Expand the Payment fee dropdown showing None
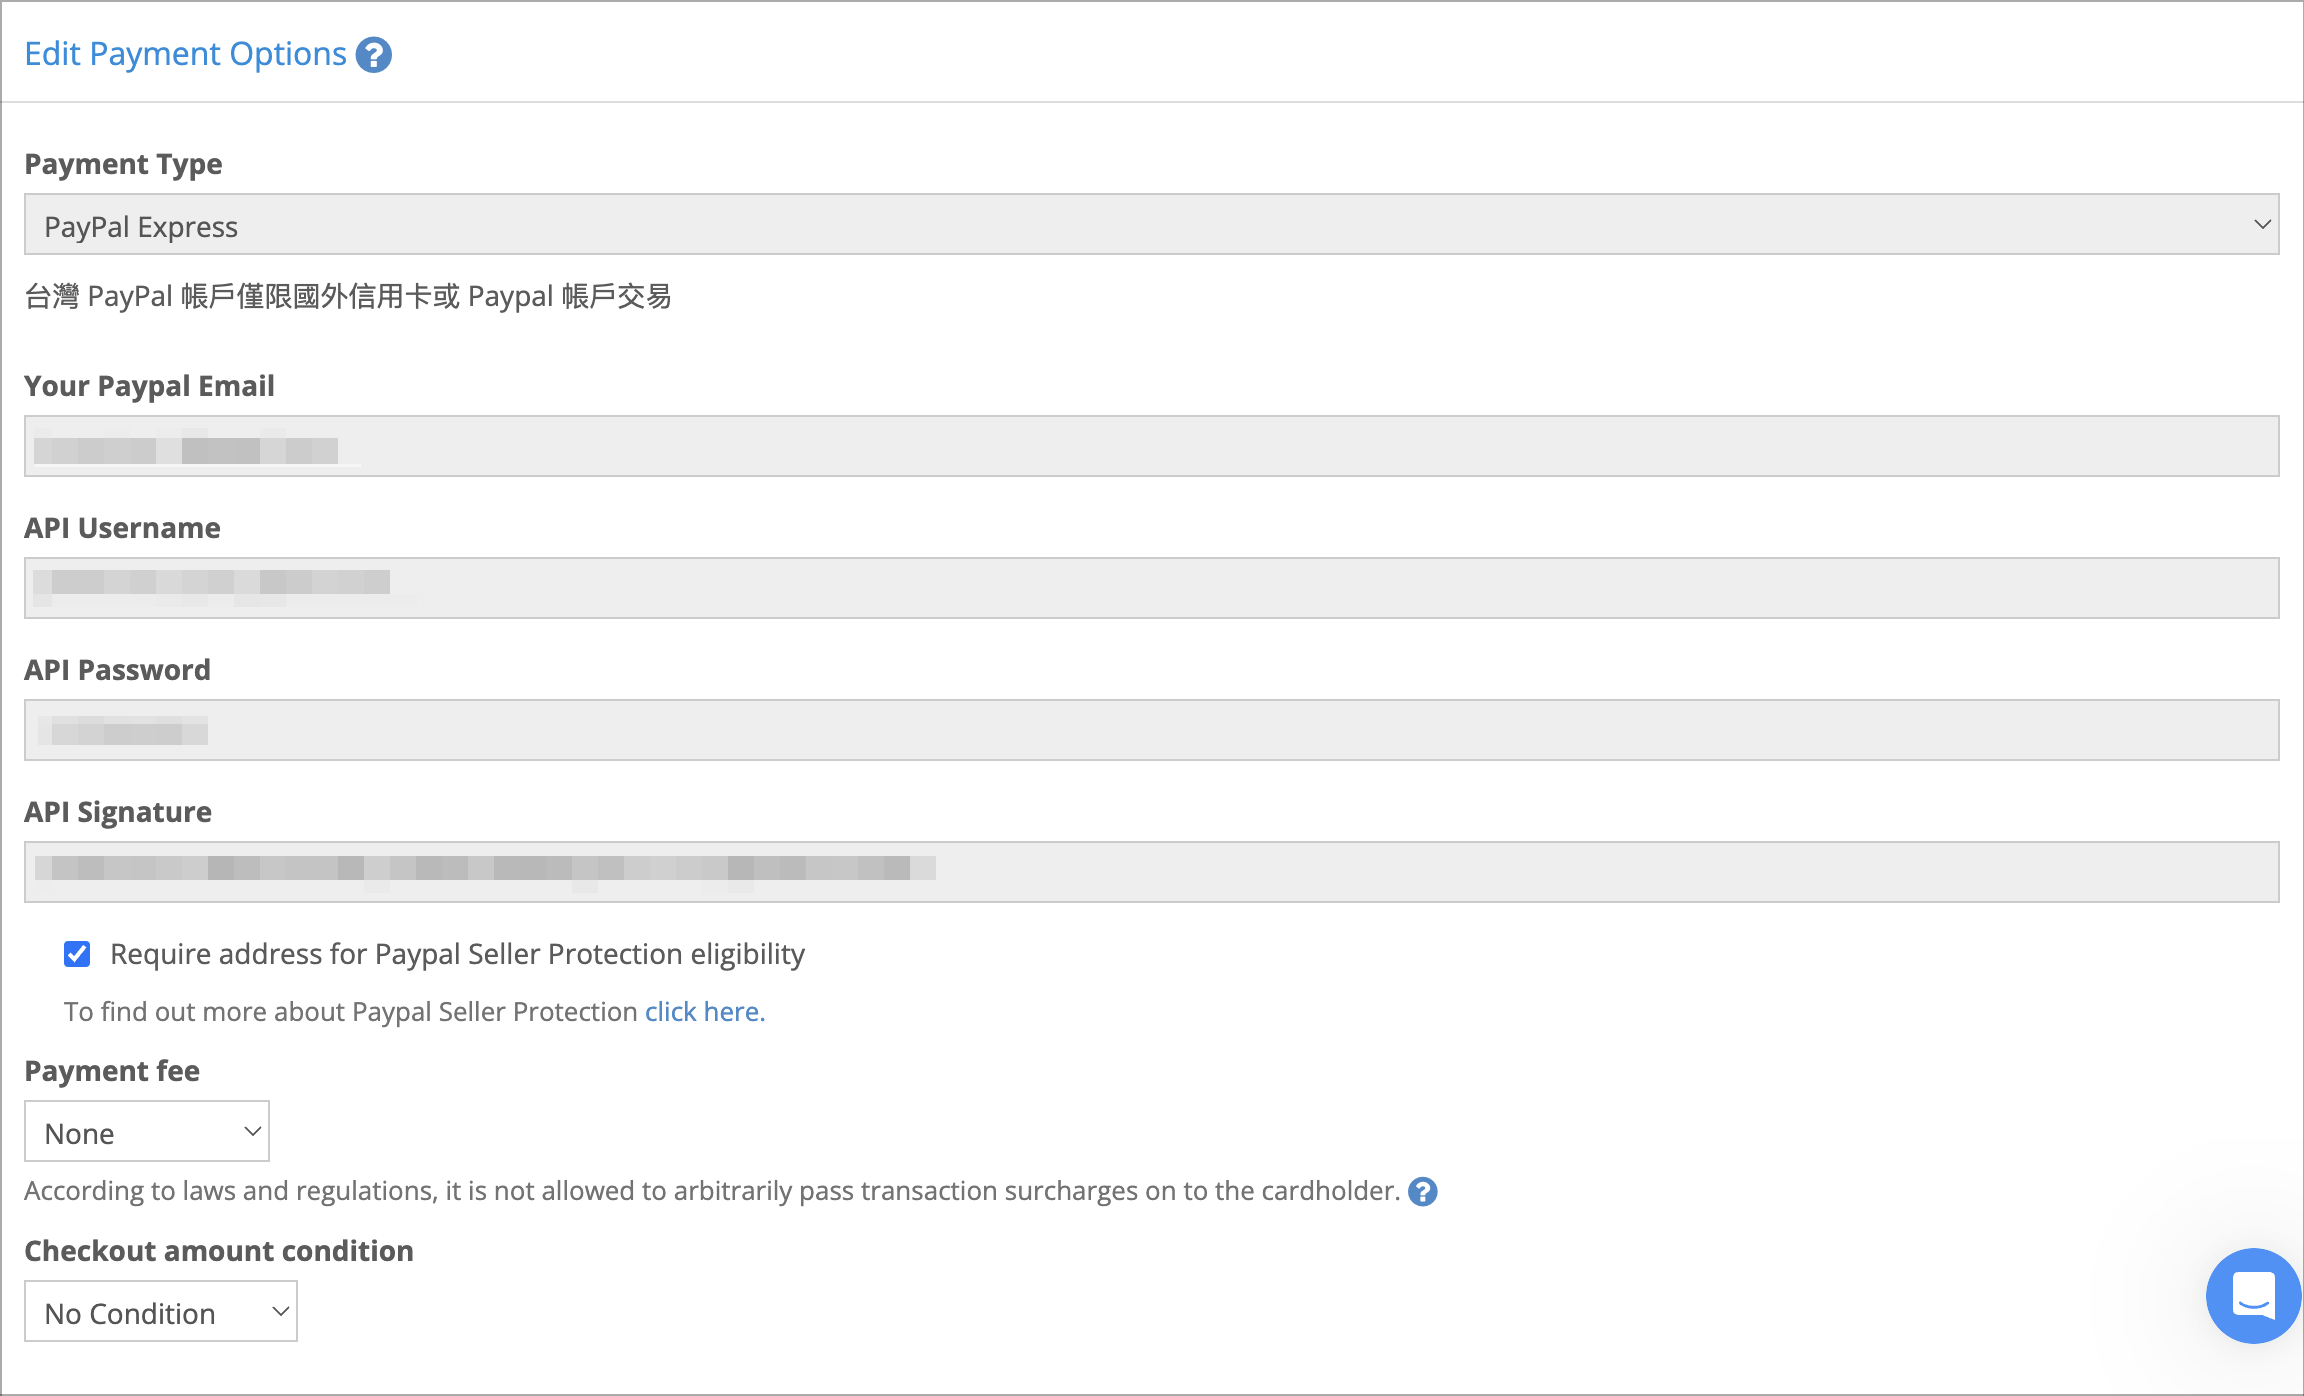 146,1131
